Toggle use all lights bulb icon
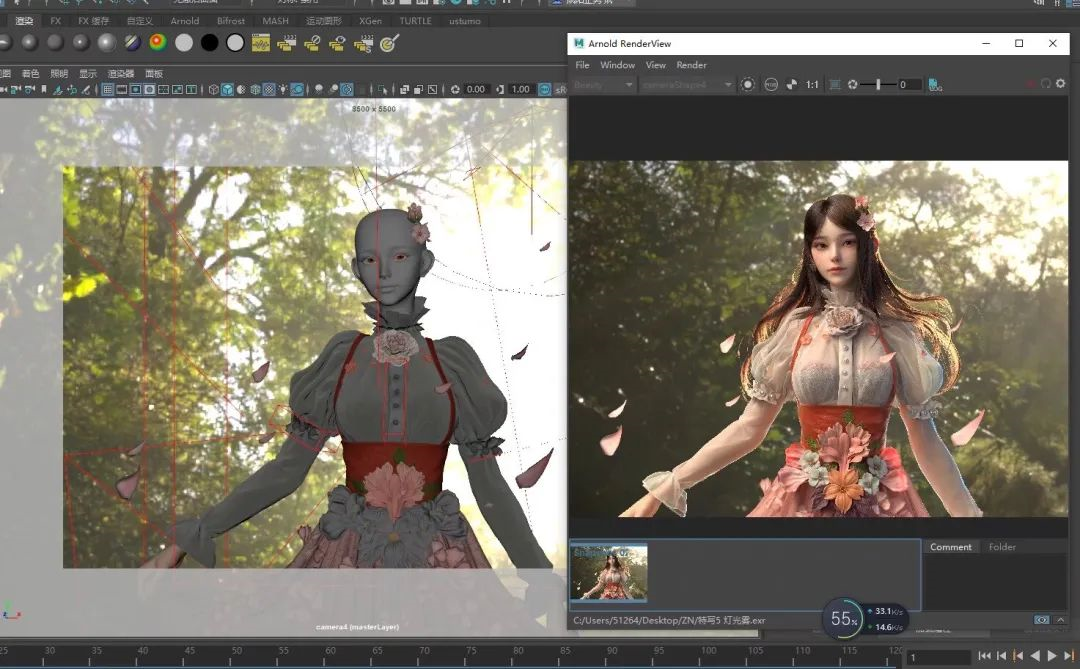1080x669 pixels. click(283, 90)
